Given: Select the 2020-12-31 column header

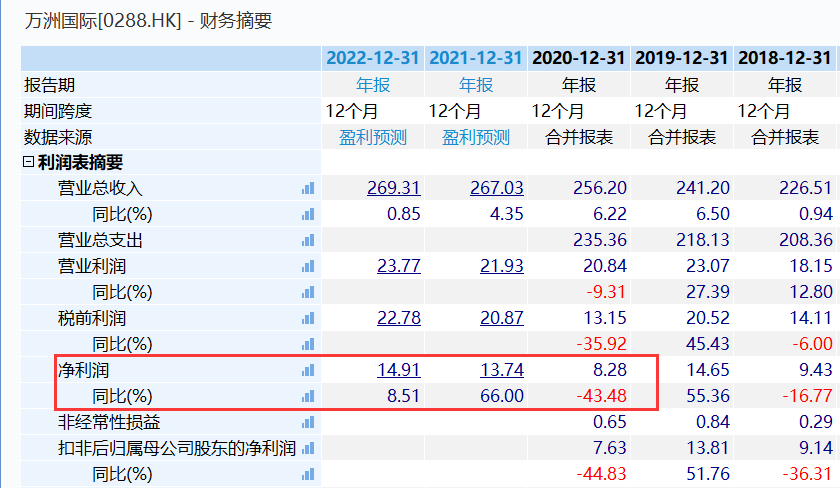Looking at the screenshot, I should pos(579,58).
